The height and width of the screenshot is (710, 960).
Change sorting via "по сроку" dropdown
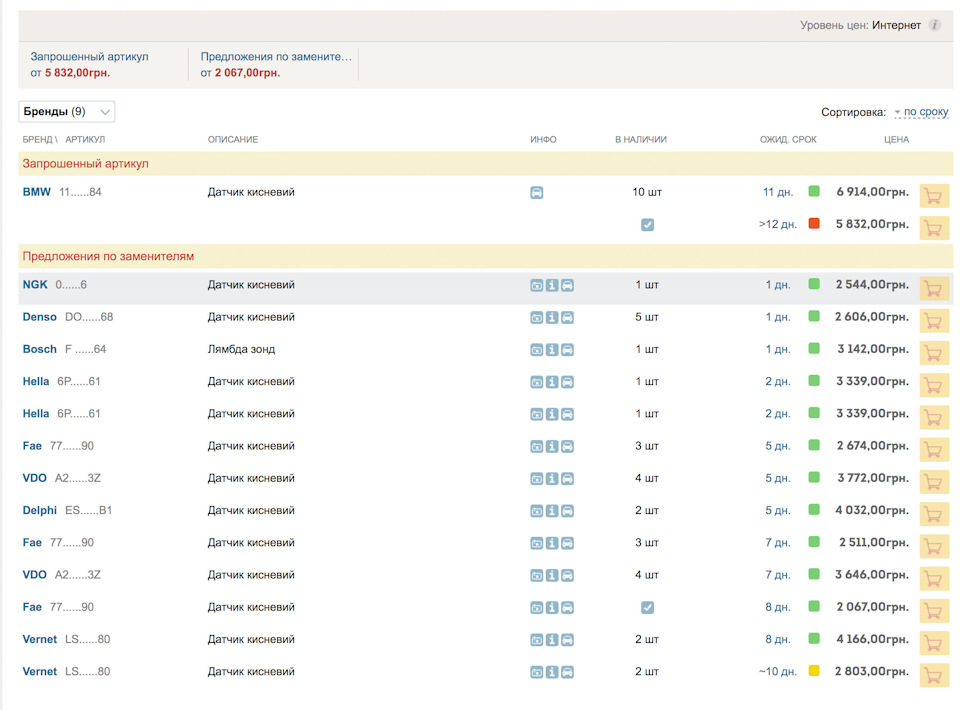pos(921,112)
